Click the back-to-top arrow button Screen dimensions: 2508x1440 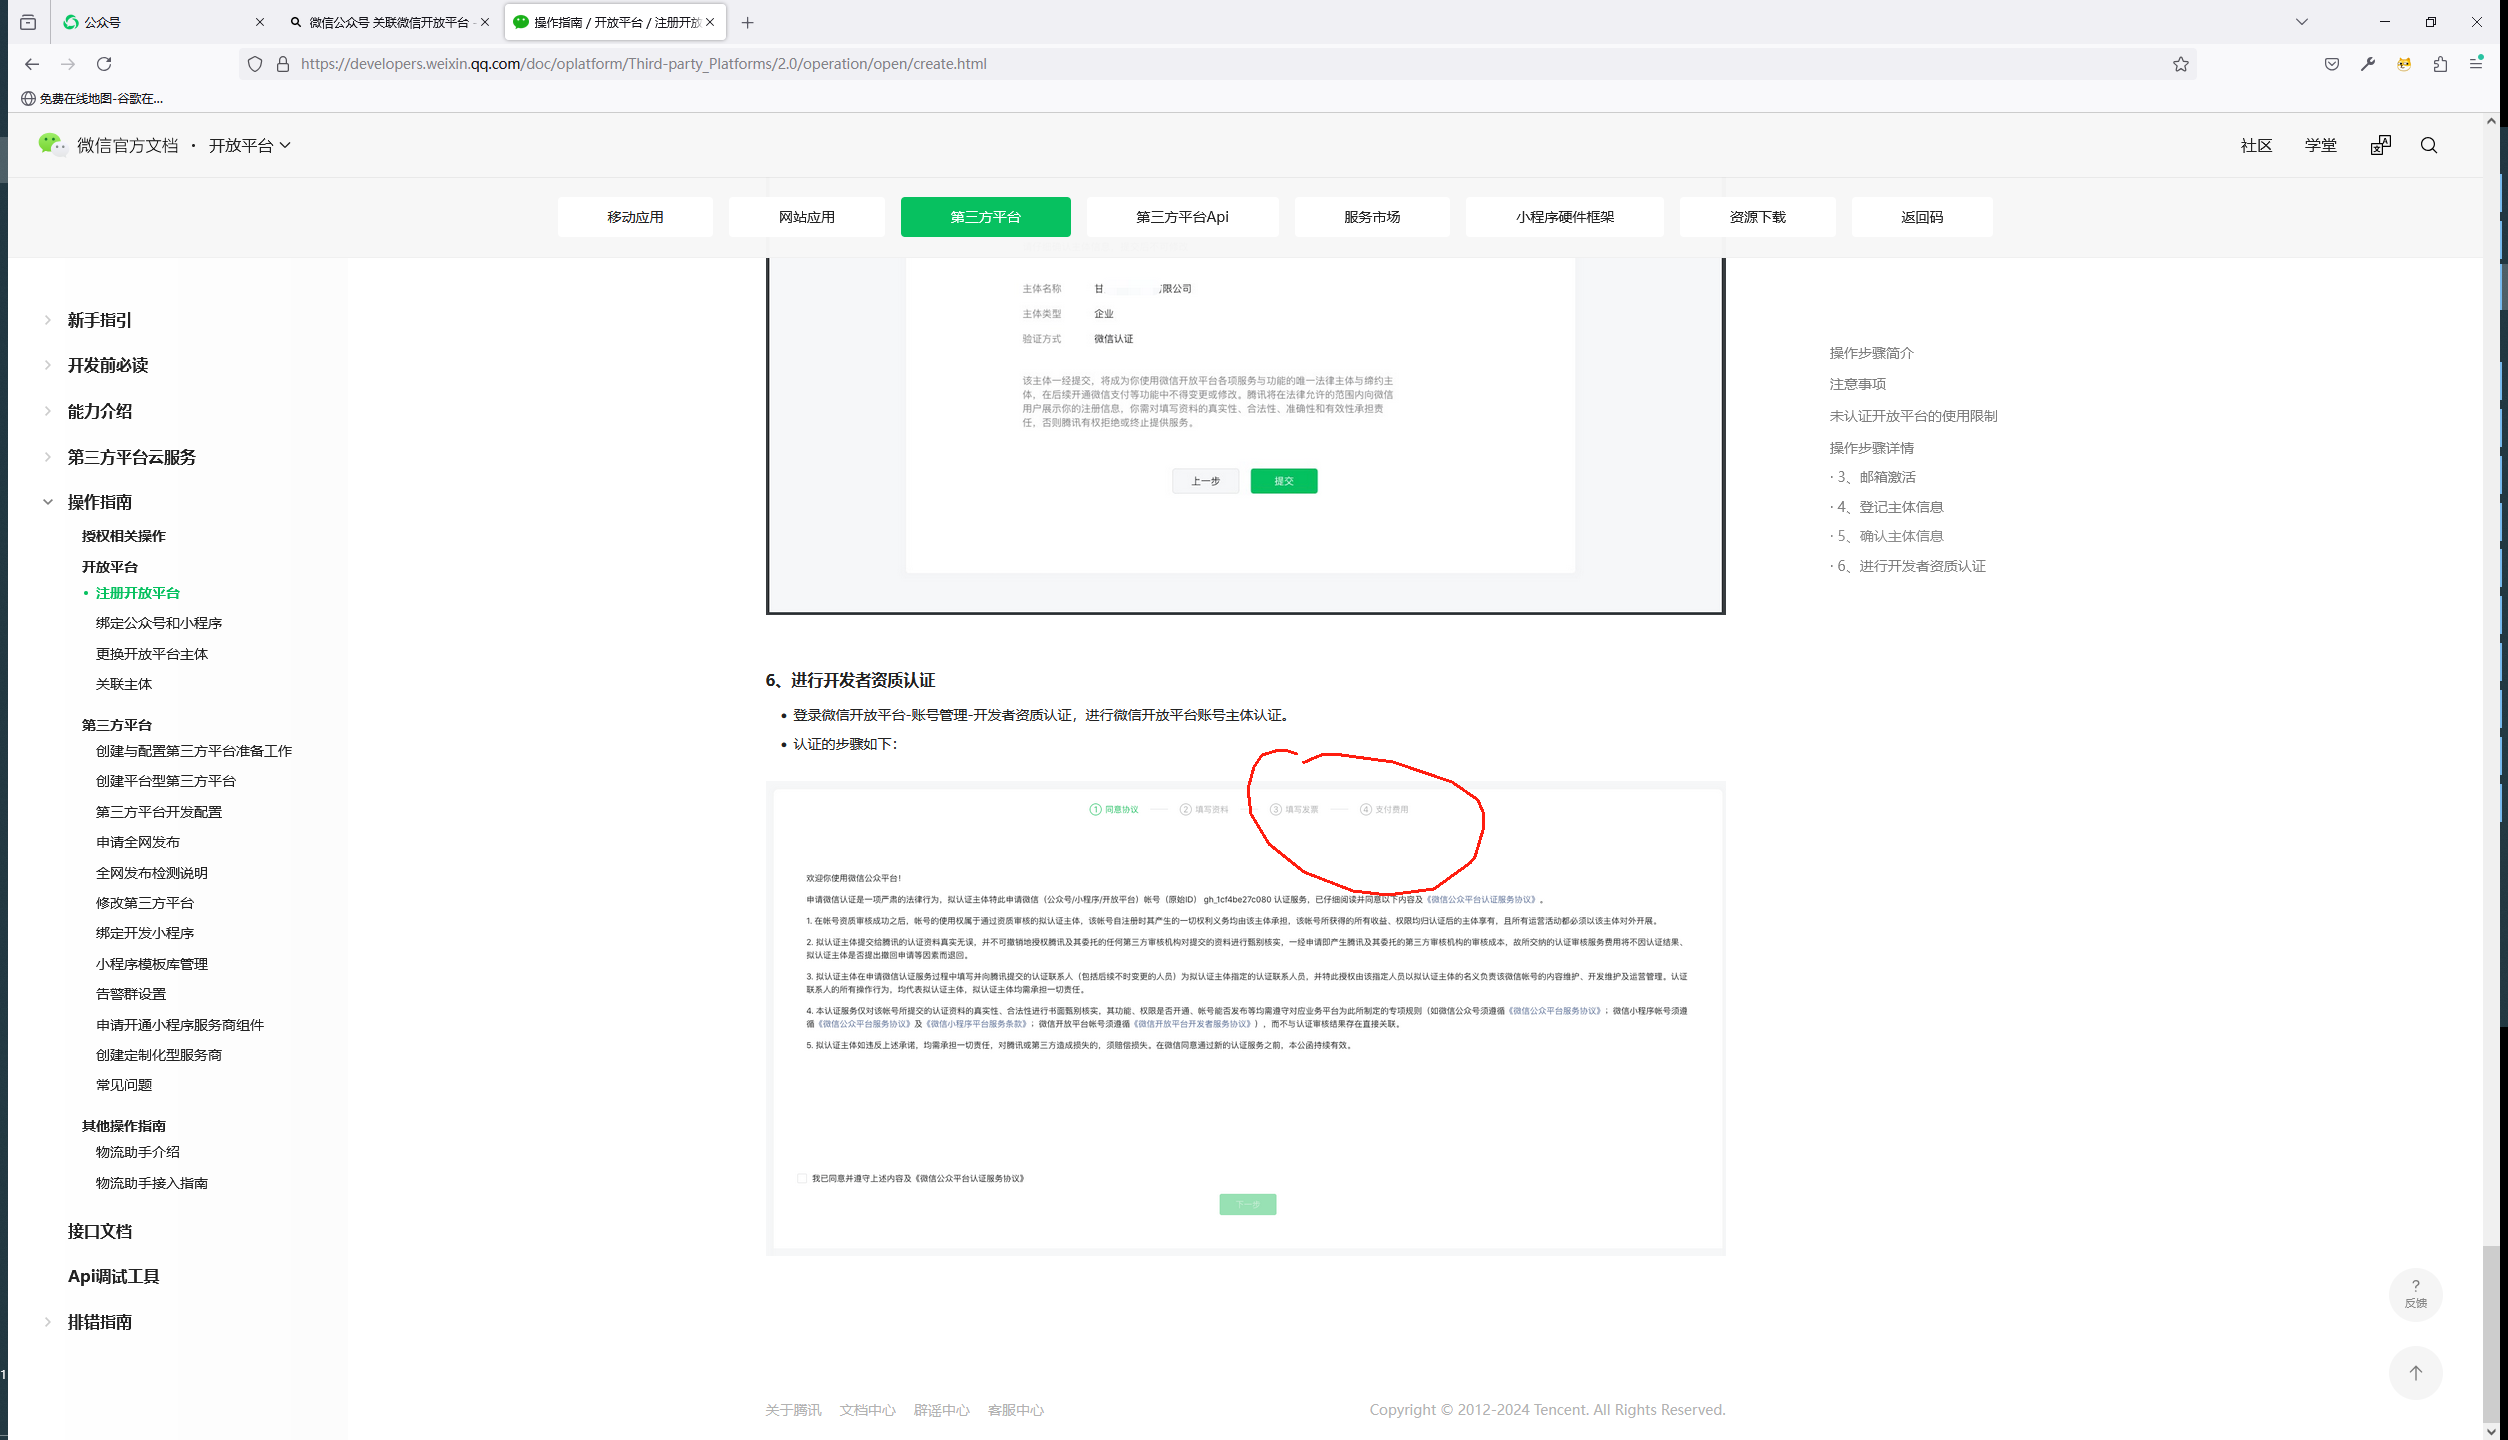[2415, 1373]
